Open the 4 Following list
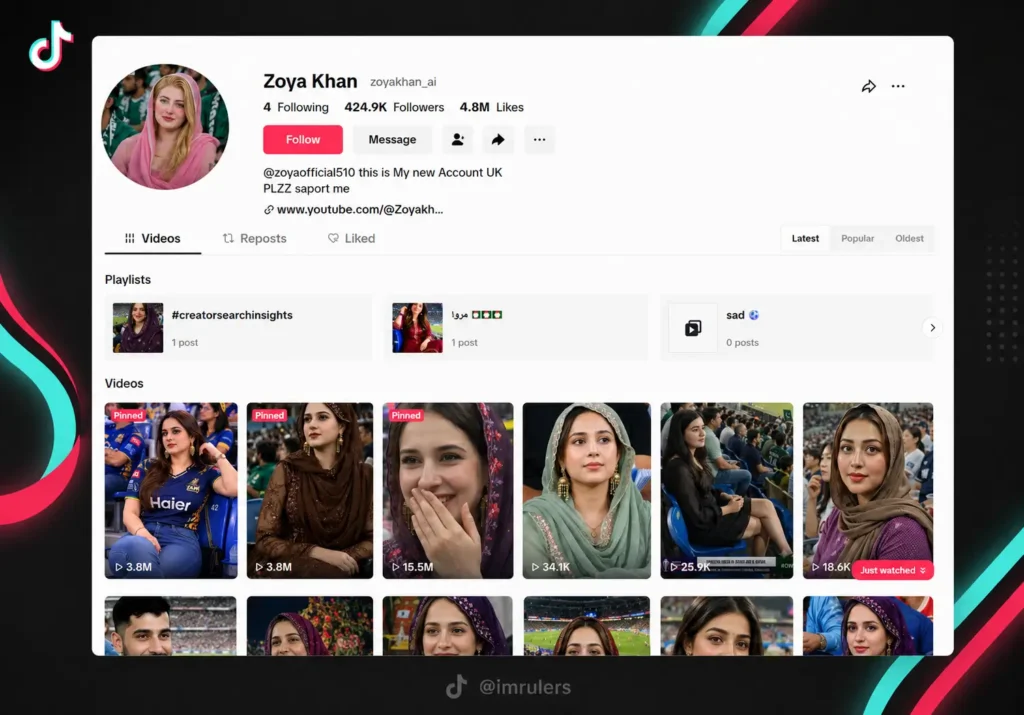The height and width of the screenshot is (715, 1024). tap(296, 107)
